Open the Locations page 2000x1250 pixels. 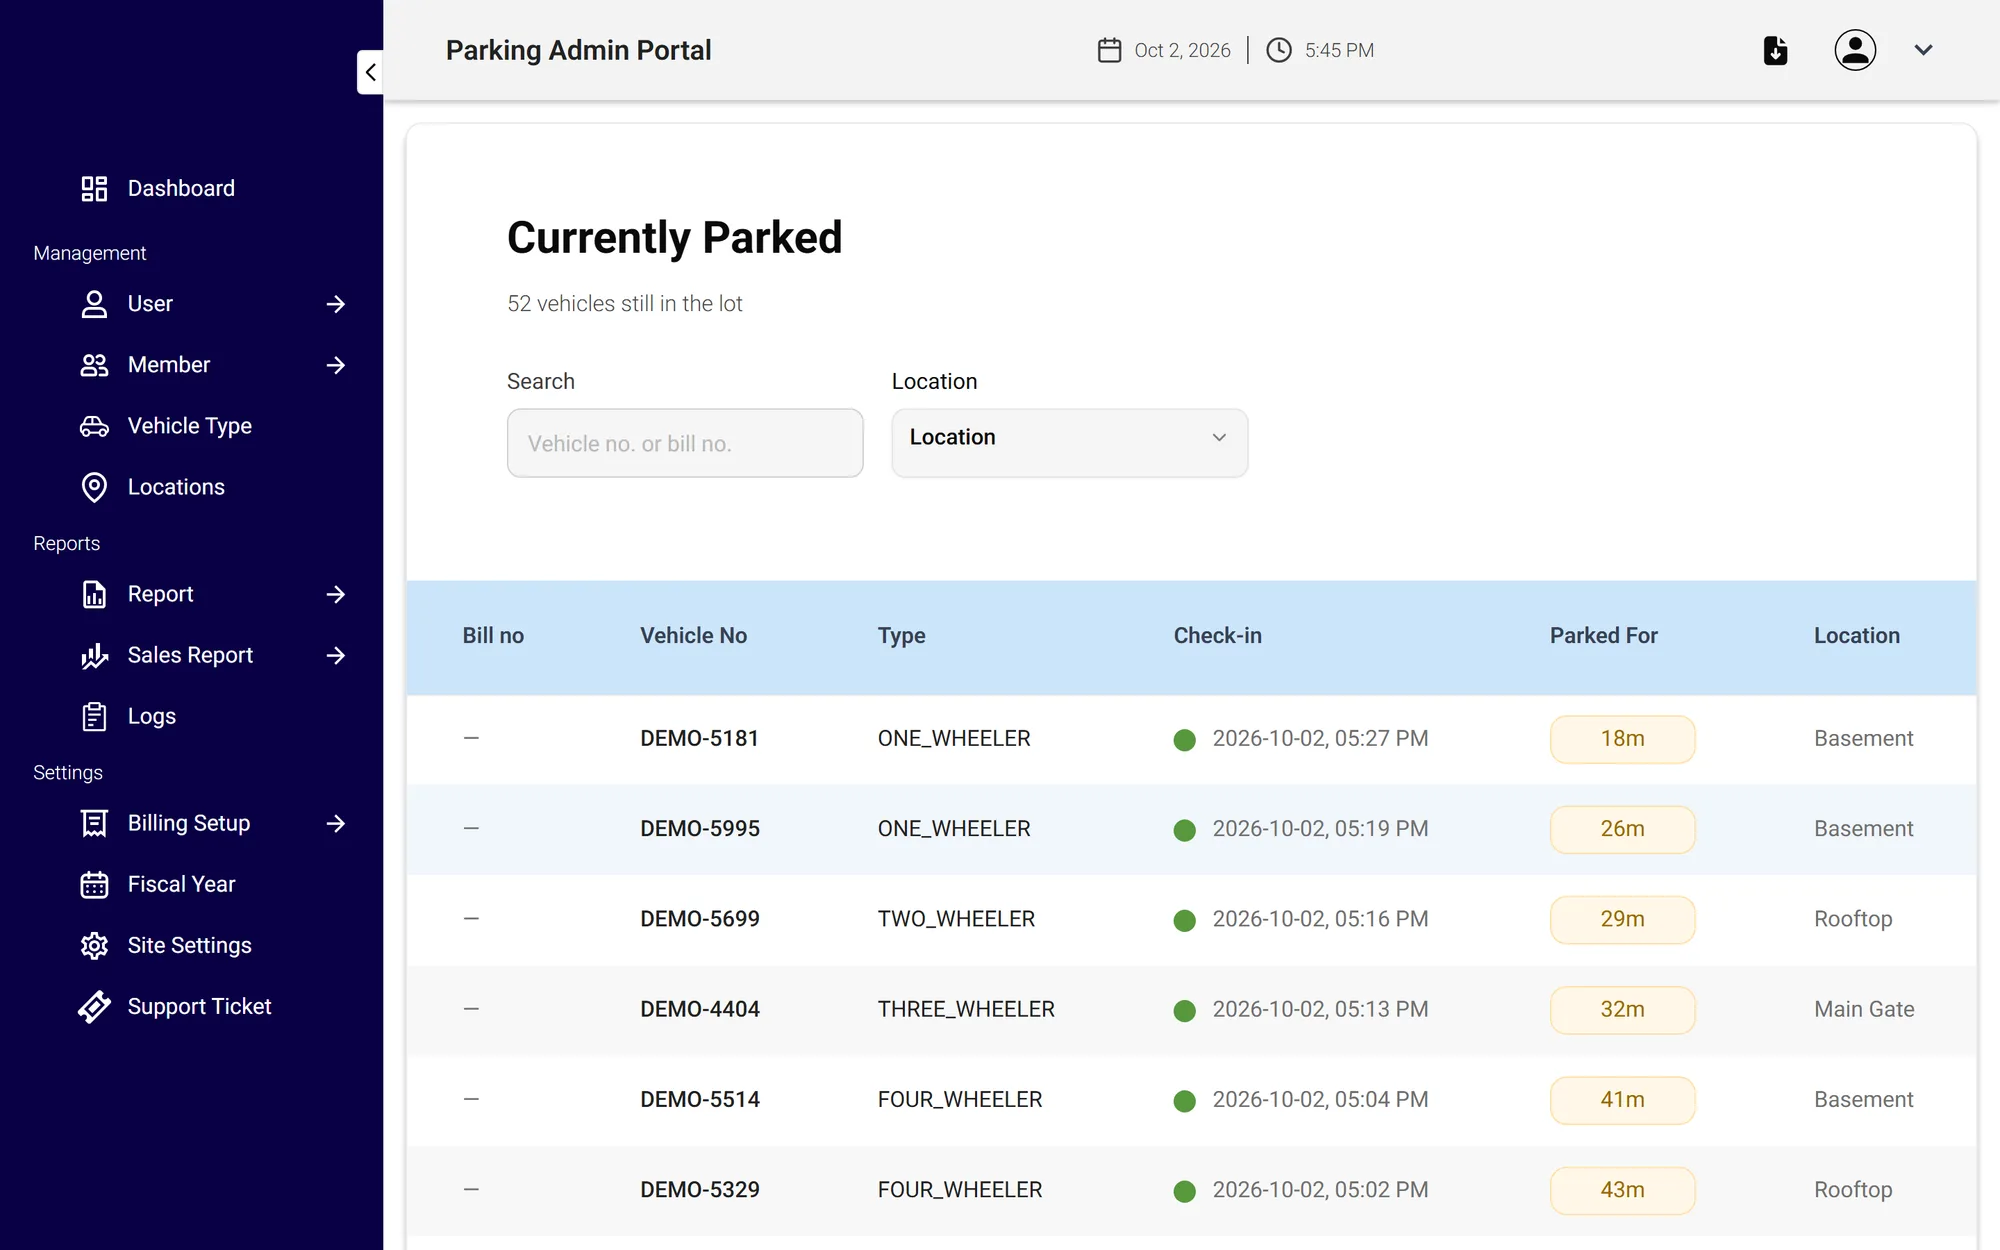point(176,487)
